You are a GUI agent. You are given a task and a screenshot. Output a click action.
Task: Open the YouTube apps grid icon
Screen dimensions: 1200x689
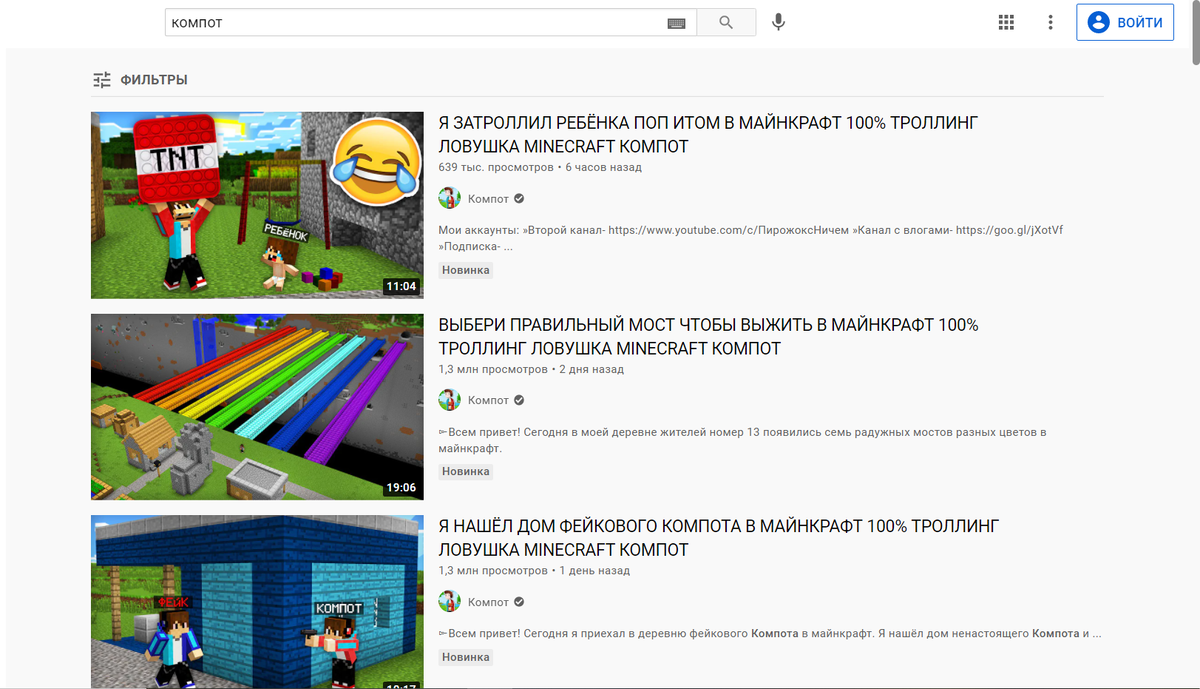(1007, 22)
